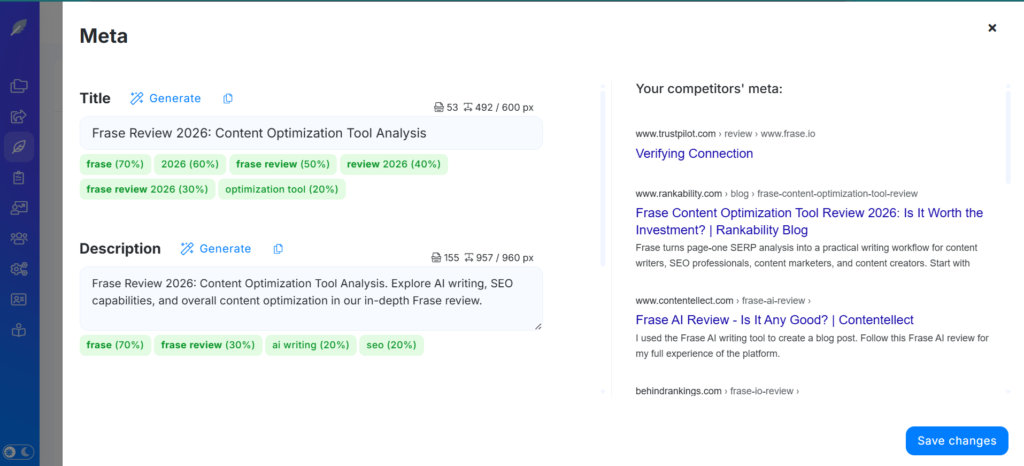Select the highlighted leaf icon in the sidebar
Image resolution: width=1024 pixels, height=466 pixels.
point(19,147)
